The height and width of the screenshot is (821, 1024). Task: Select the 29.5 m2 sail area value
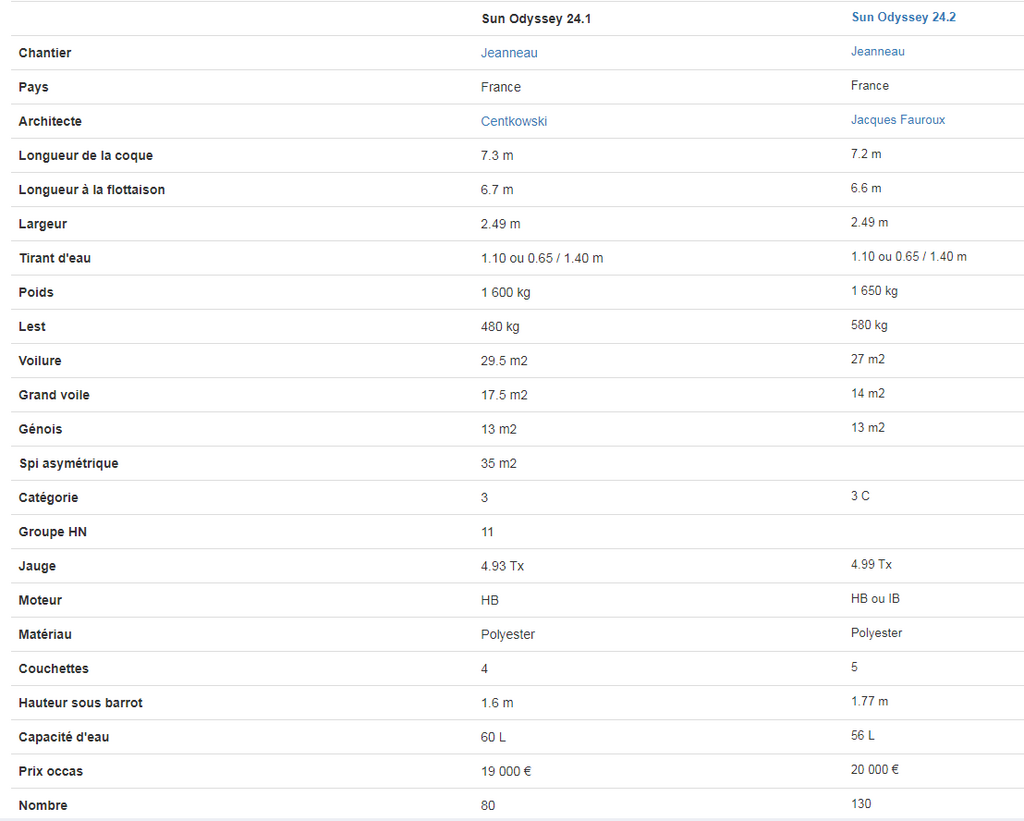click(504, 361)
